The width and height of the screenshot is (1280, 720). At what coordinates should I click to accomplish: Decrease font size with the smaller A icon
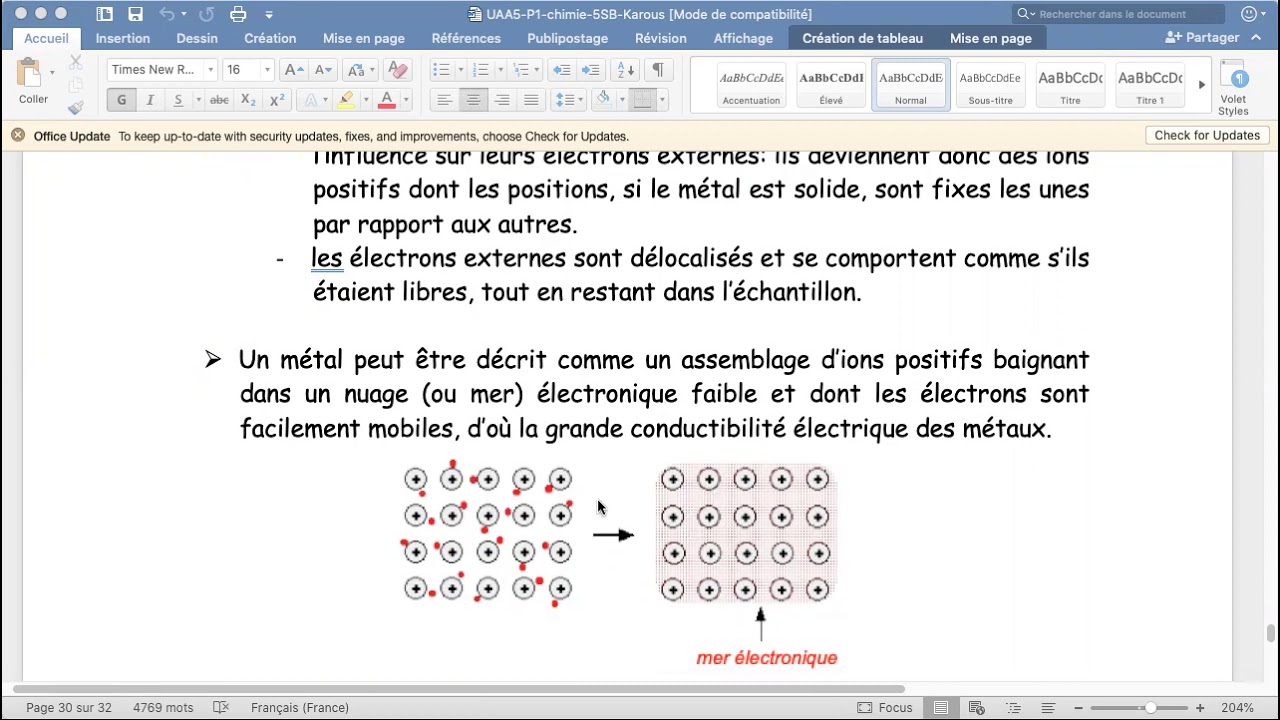[x=322, y=70]
